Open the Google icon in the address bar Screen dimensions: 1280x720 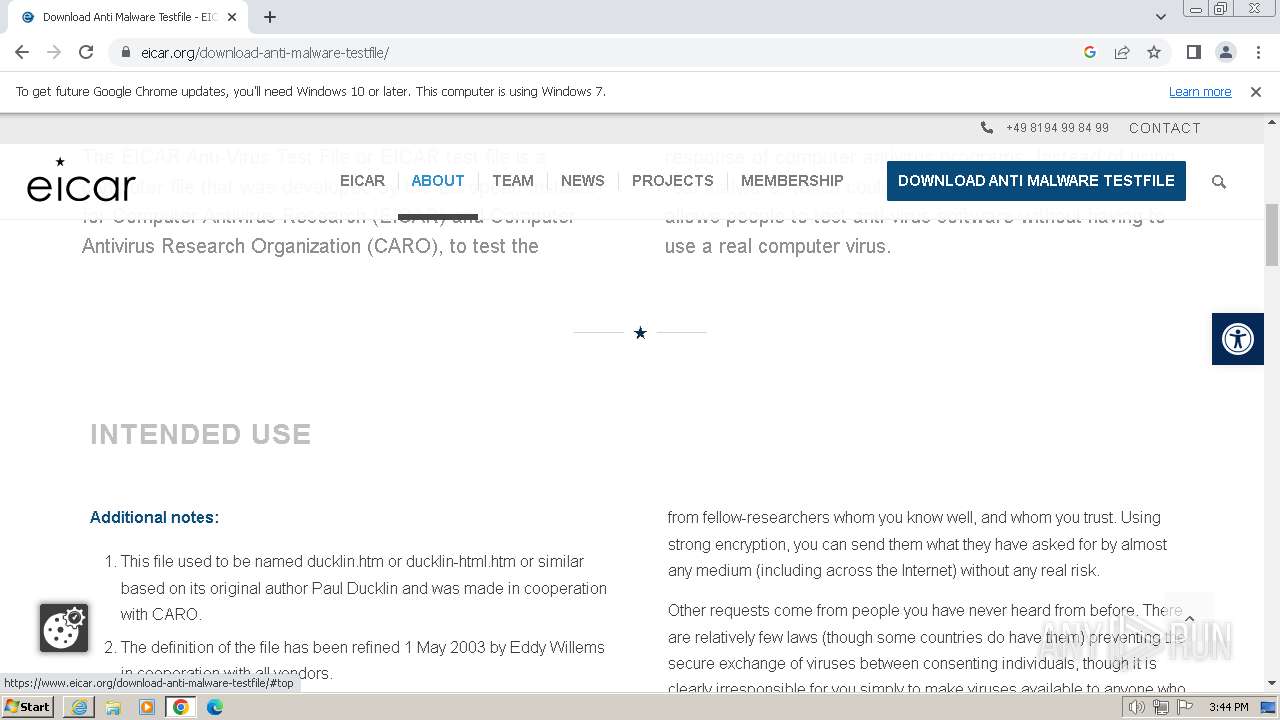pyautogui.click(x=1090, y=52)
